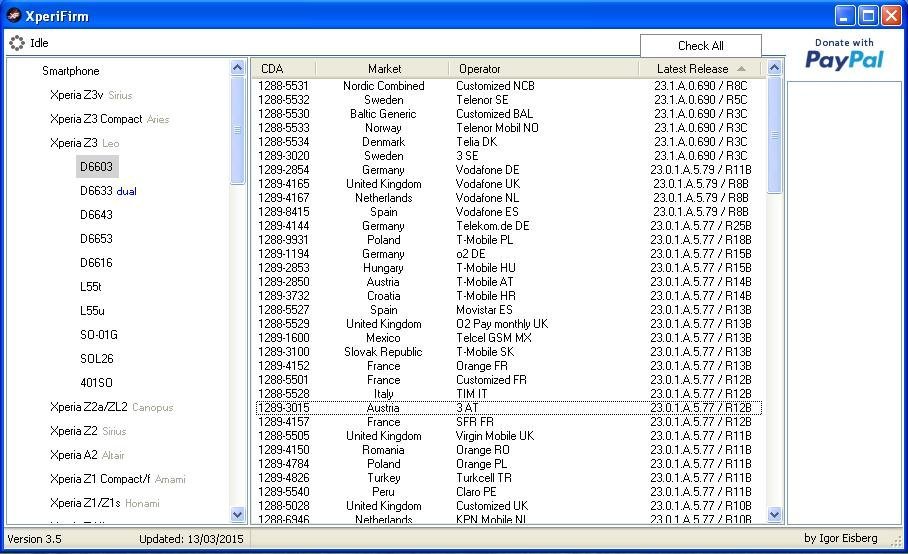Select the Vodafone NL row
The image size is (908, 554).
click(x=508, y=197)
